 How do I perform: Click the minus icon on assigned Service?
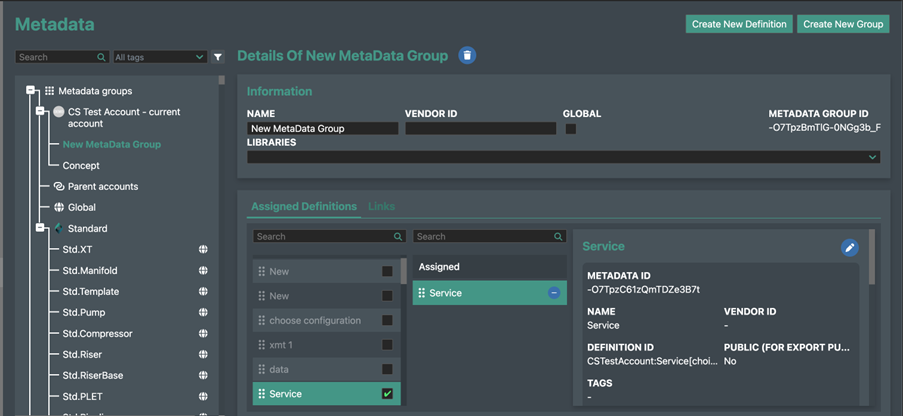click(554, 293)
